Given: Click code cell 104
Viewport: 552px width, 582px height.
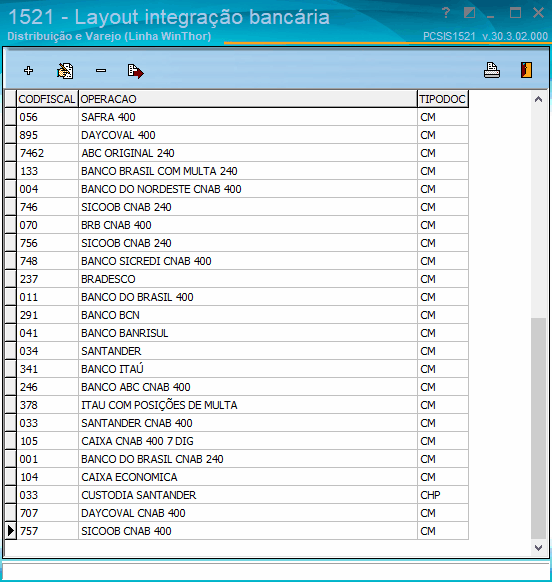Looking at the screenshot, I should 47,477.
